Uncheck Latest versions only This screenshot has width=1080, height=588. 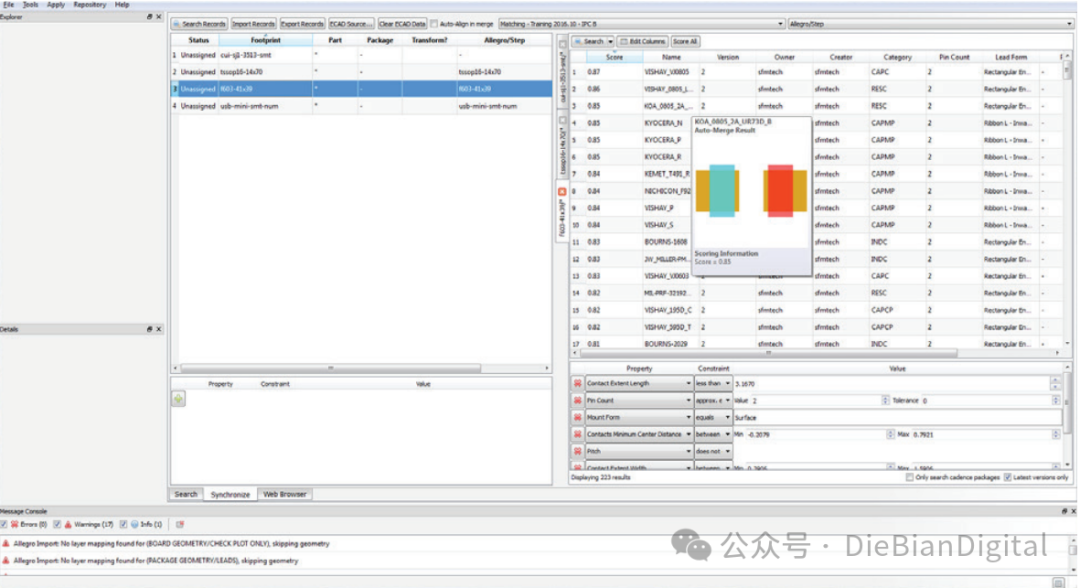point(1008,477)
